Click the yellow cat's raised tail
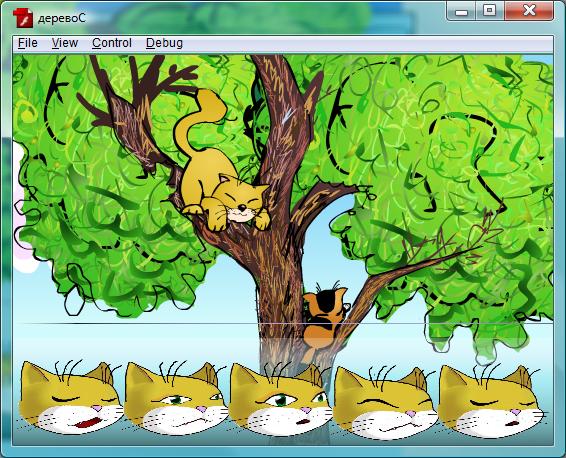 point(200,119)
